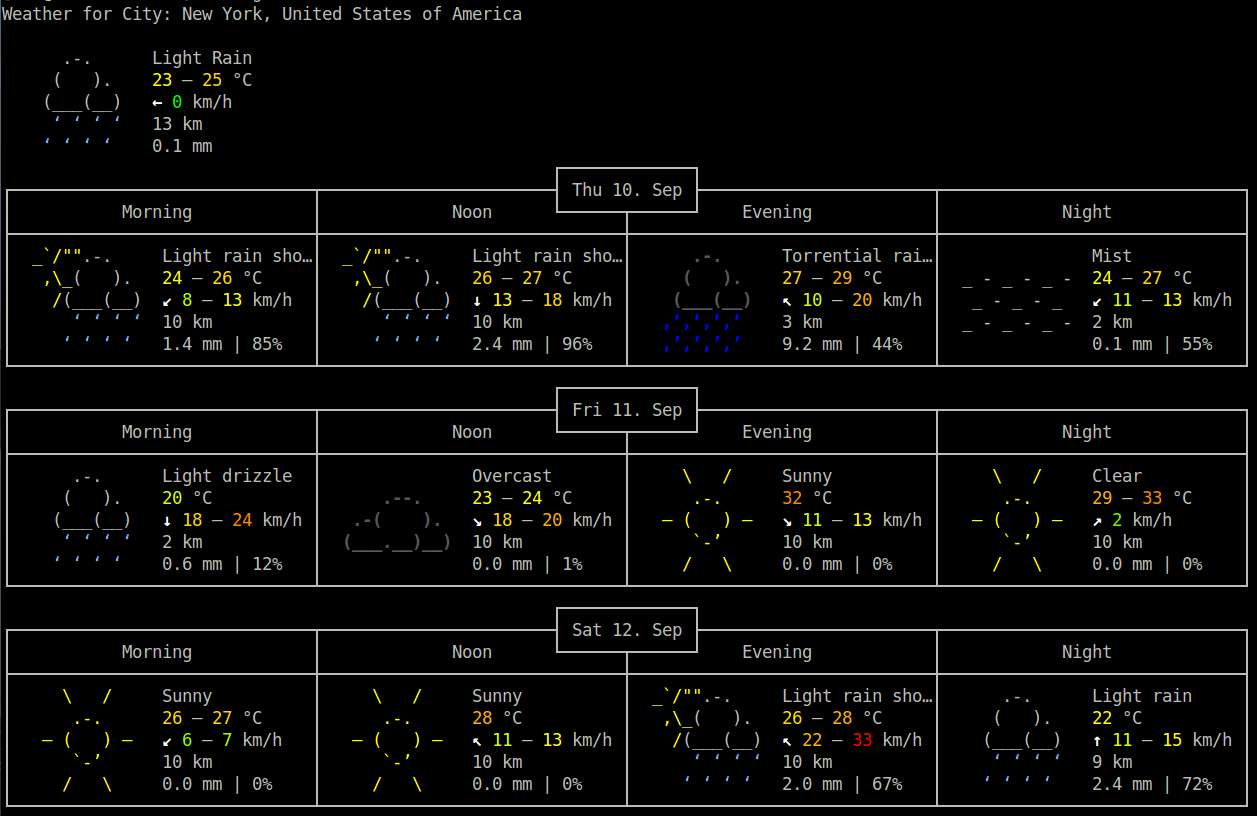Click Thursday's 'Noon' column header
The width and height of the screenshot is (1257, 816).
pyautogui.click(x=472, y=212)
